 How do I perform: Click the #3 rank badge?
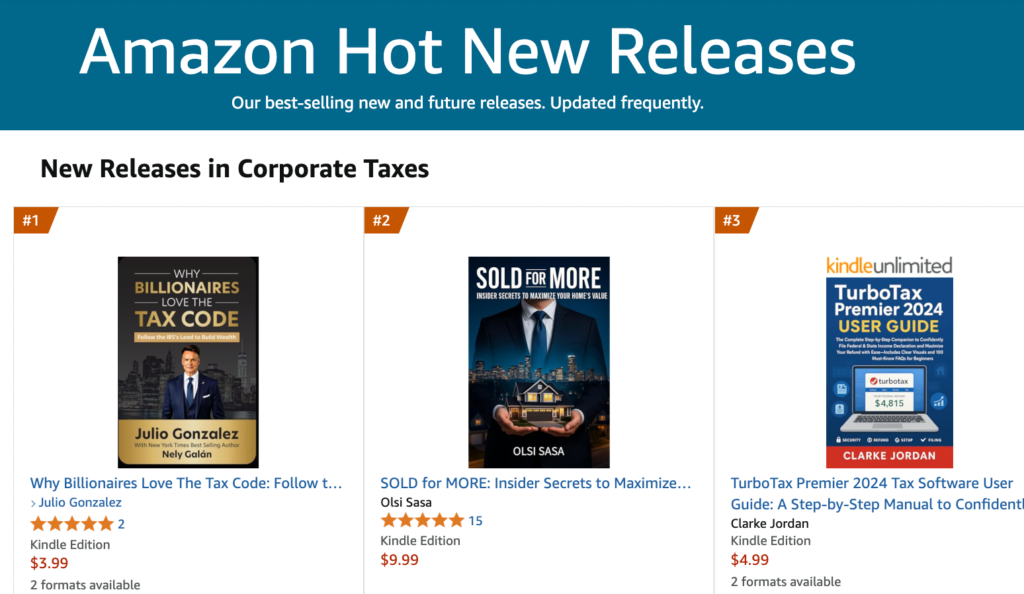(732, 221)
